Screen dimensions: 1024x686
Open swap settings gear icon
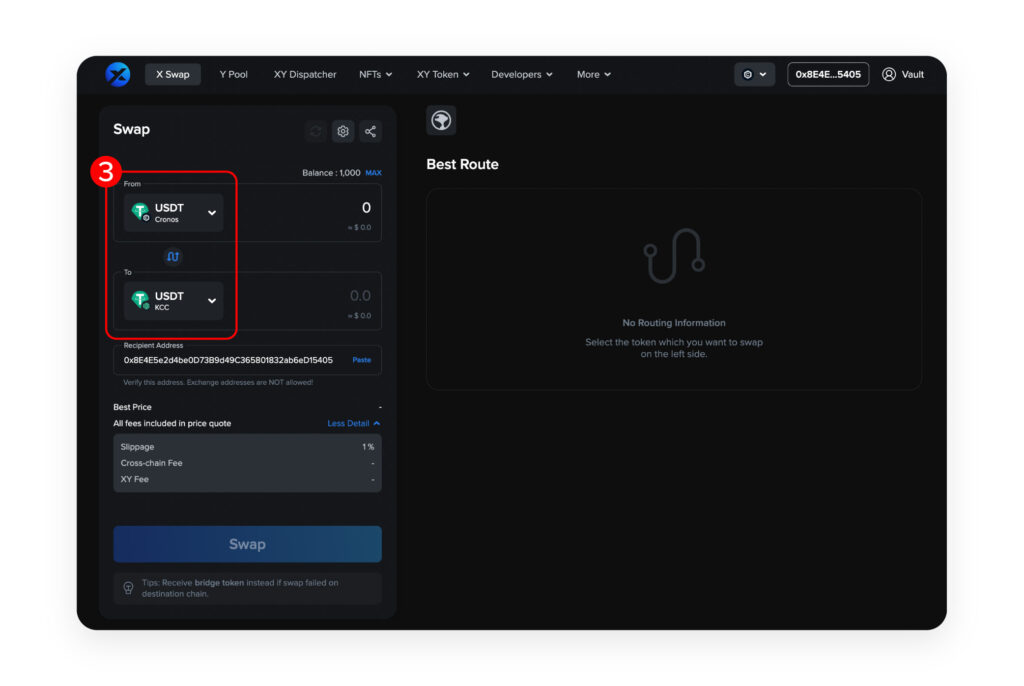click(343, 131)
